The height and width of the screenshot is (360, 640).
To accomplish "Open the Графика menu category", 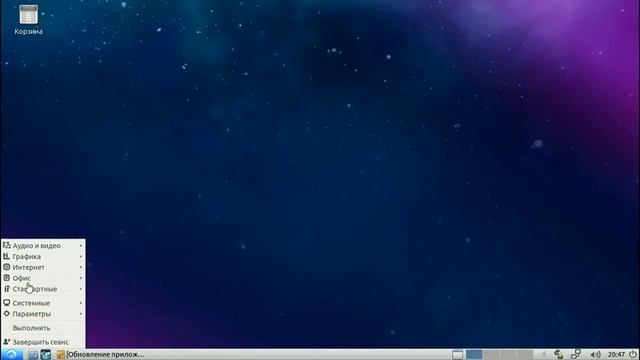I will coord(43,257).
